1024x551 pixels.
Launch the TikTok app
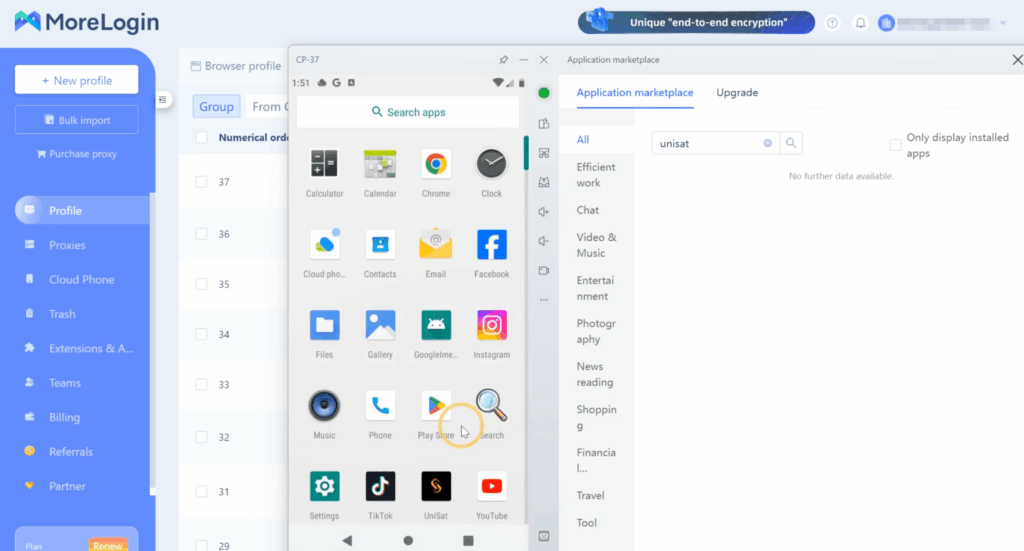point(380,487)
